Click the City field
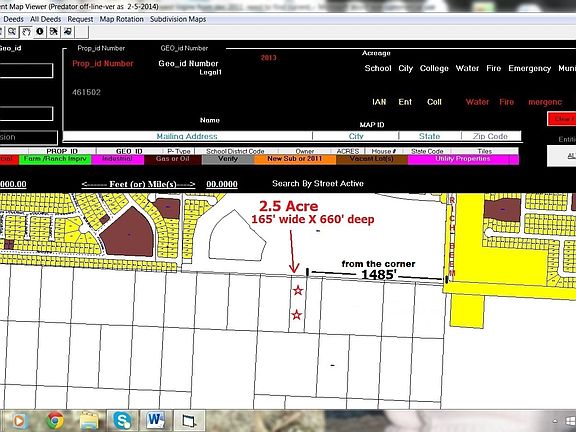The height and width of the screenshot is (432, 576). pos(356,136)
